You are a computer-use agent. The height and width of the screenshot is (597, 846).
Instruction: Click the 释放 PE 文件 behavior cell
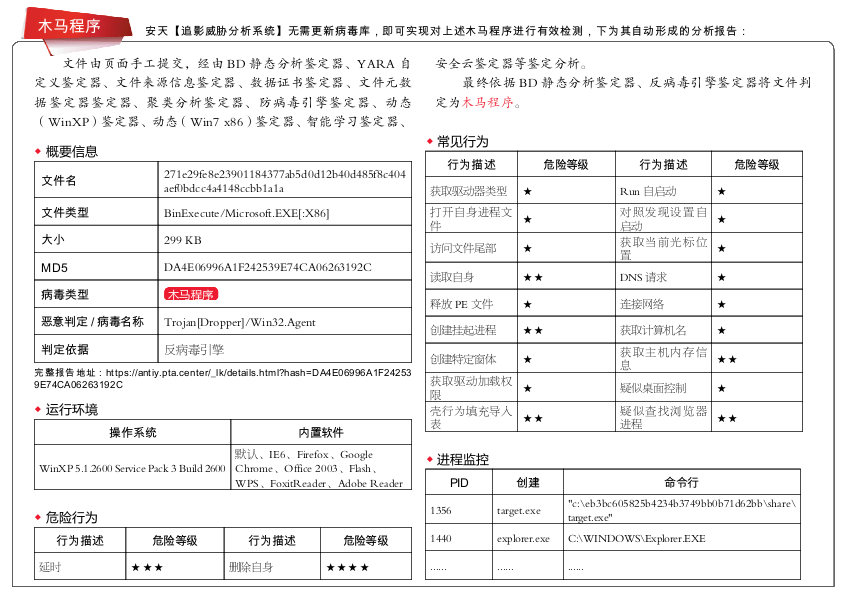472,304
